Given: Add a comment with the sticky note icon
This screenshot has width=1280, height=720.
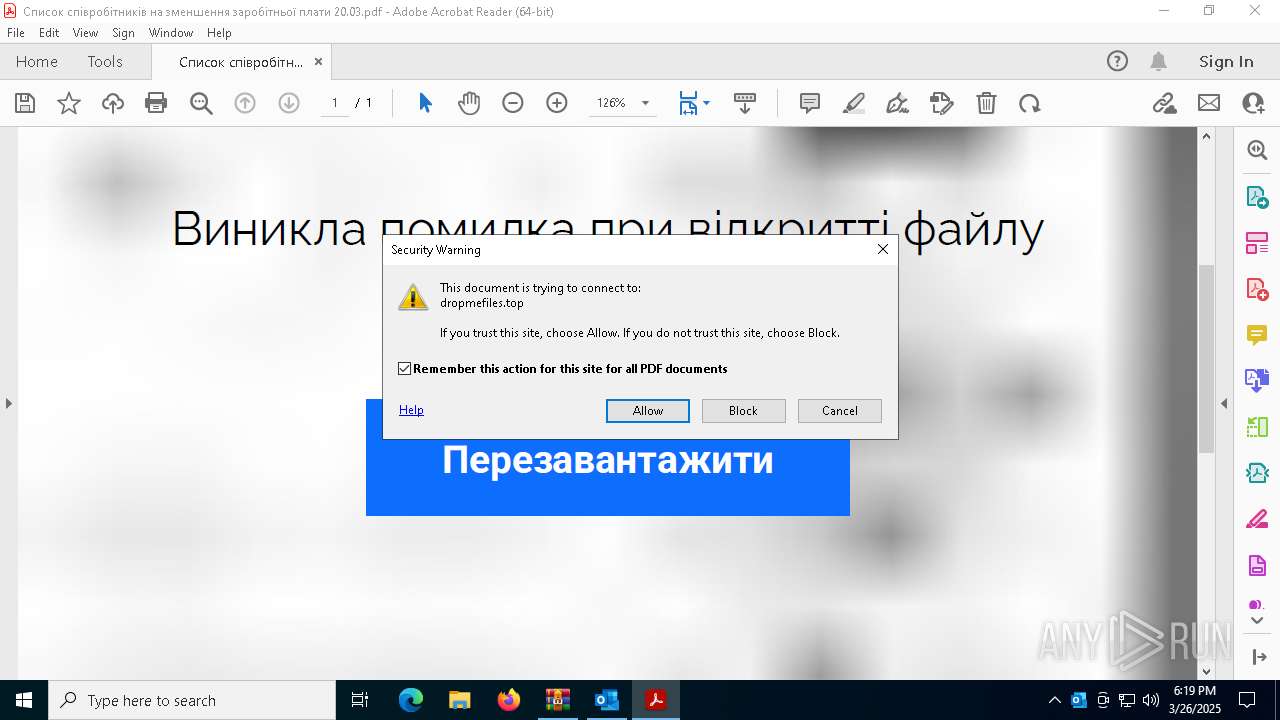Looking at the screenshot, I should click(x=810, y=103).
